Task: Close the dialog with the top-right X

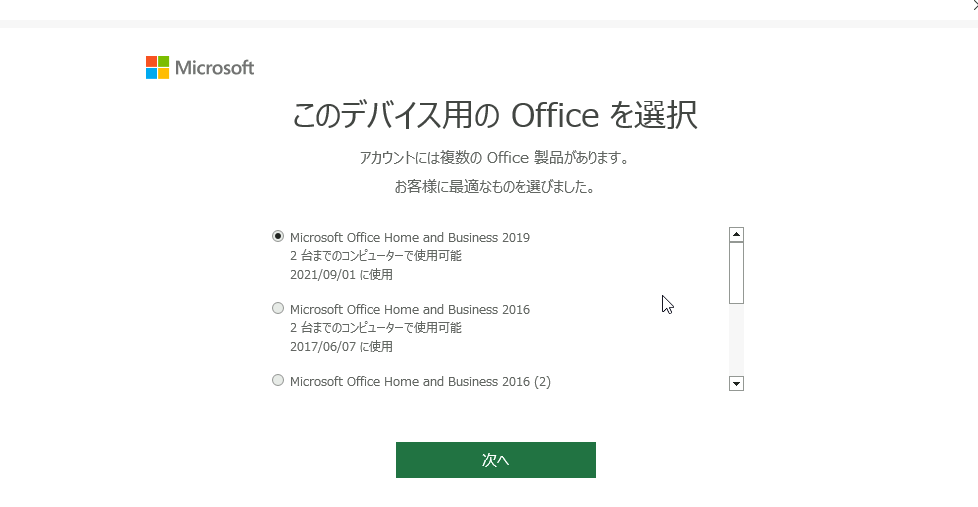Action: coord(974,6)
